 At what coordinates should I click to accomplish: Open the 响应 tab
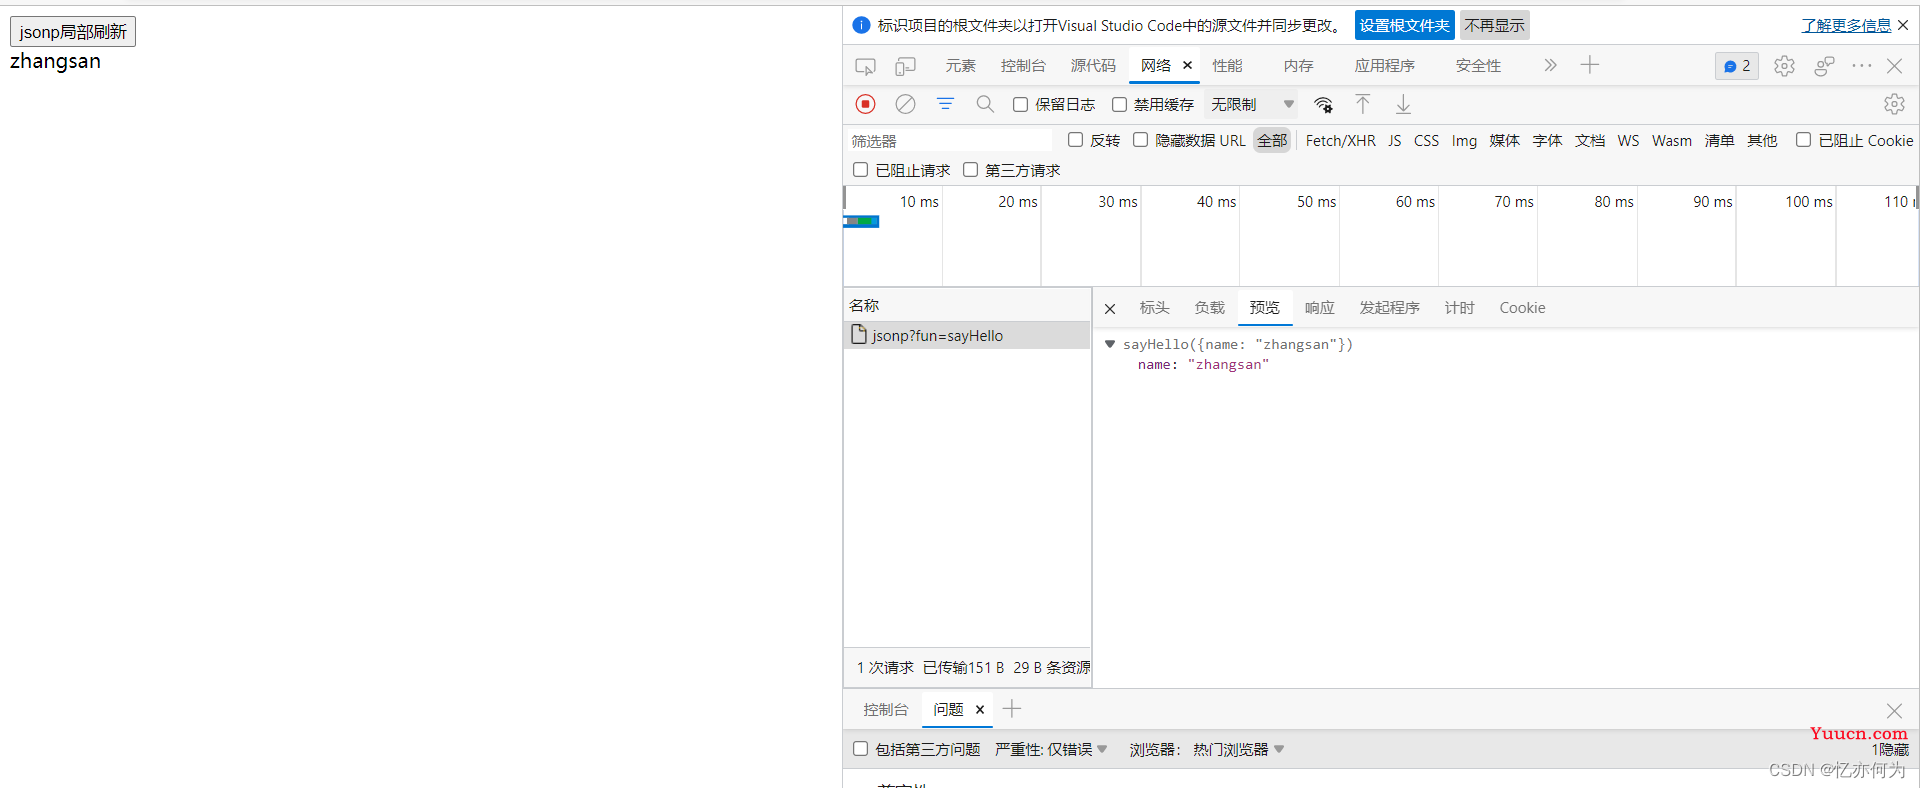point(1319,308)
